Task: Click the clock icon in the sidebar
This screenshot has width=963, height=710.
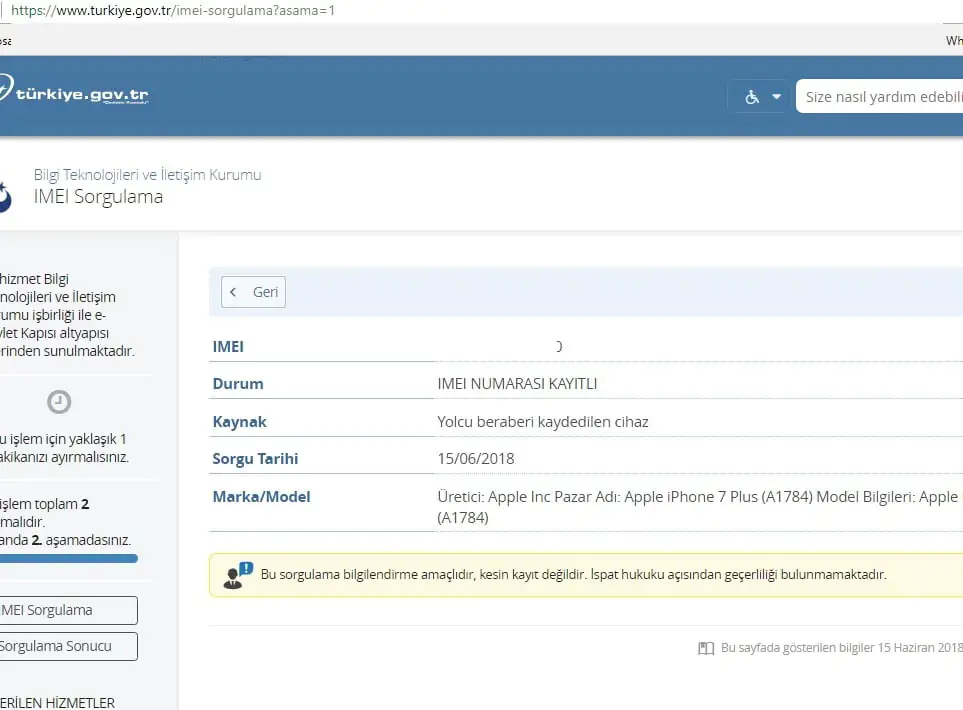Action: click(x=59, y=401)
